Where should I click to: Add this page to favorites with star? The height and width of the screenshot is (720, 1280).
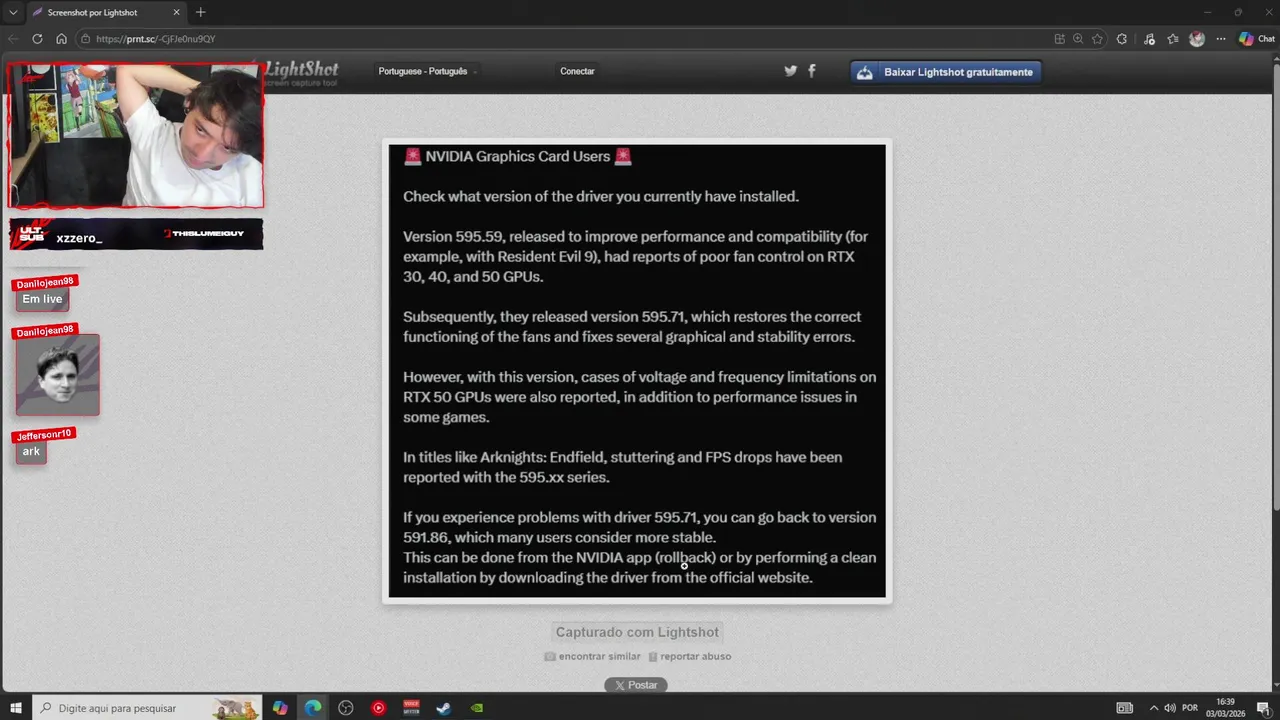(x=1097, y=39)
